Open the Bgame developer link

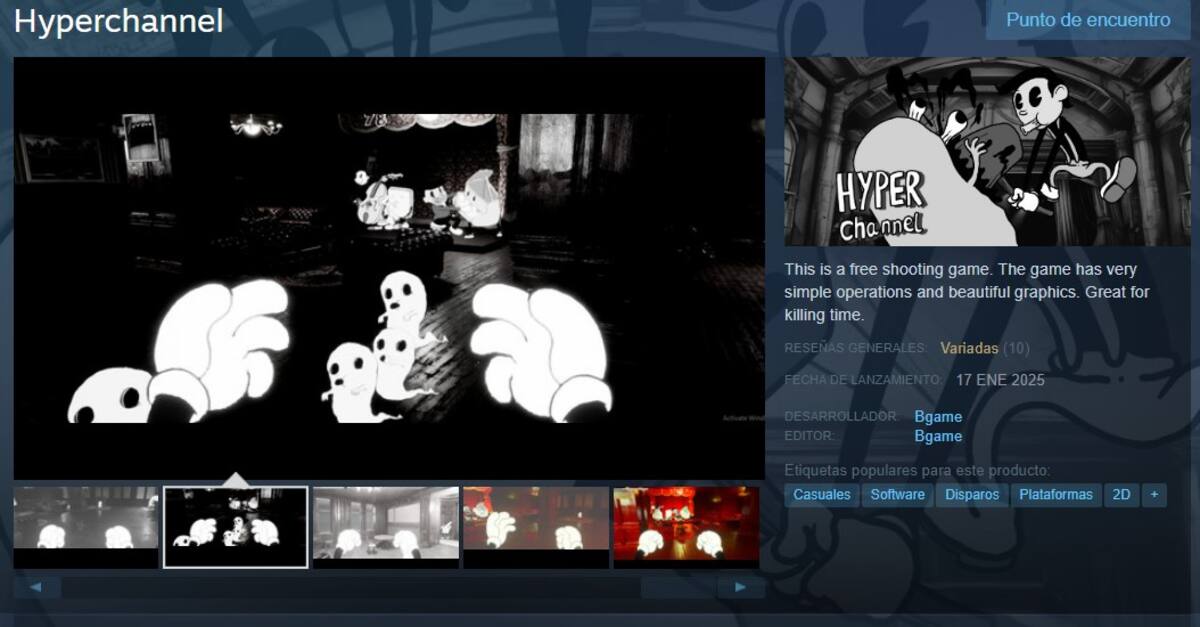coord(938,416)
